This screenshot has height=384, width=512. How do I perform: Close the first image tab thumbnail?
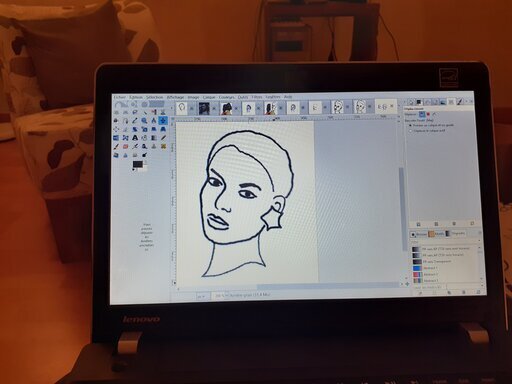(192, 108)
